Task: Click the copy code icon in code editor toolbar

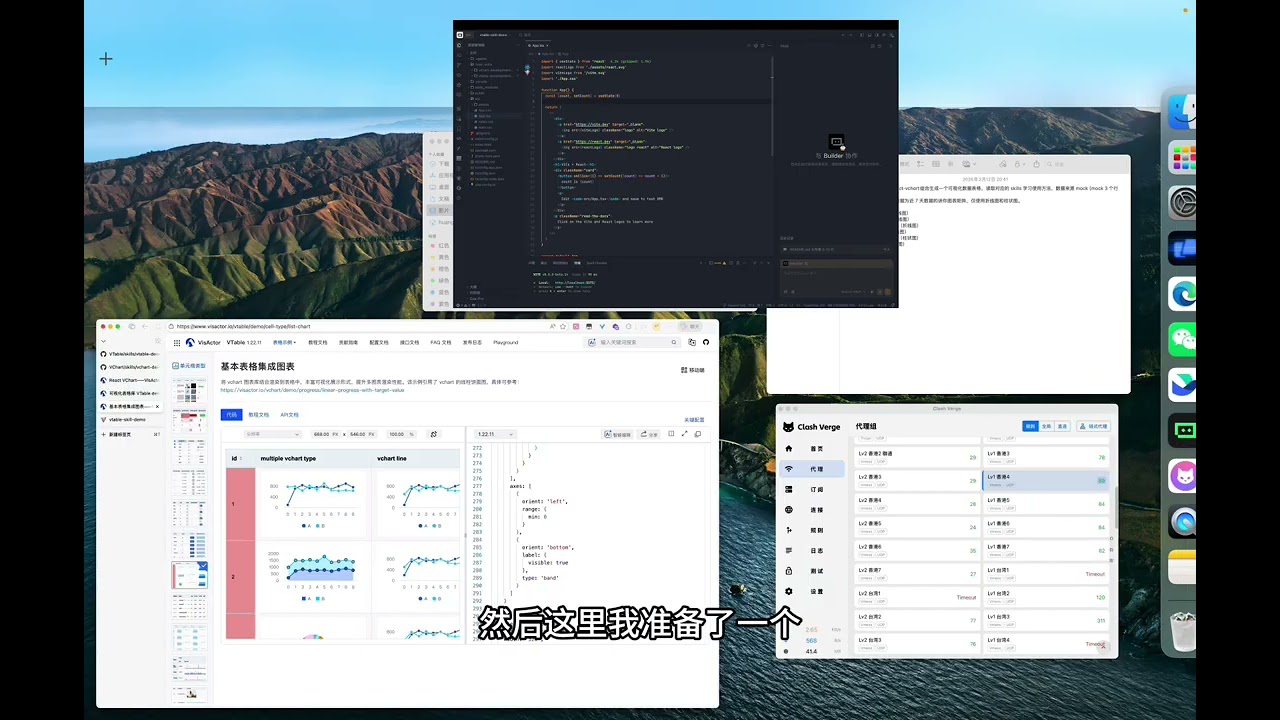Action: pyautogui.click(x=698, y=434)
